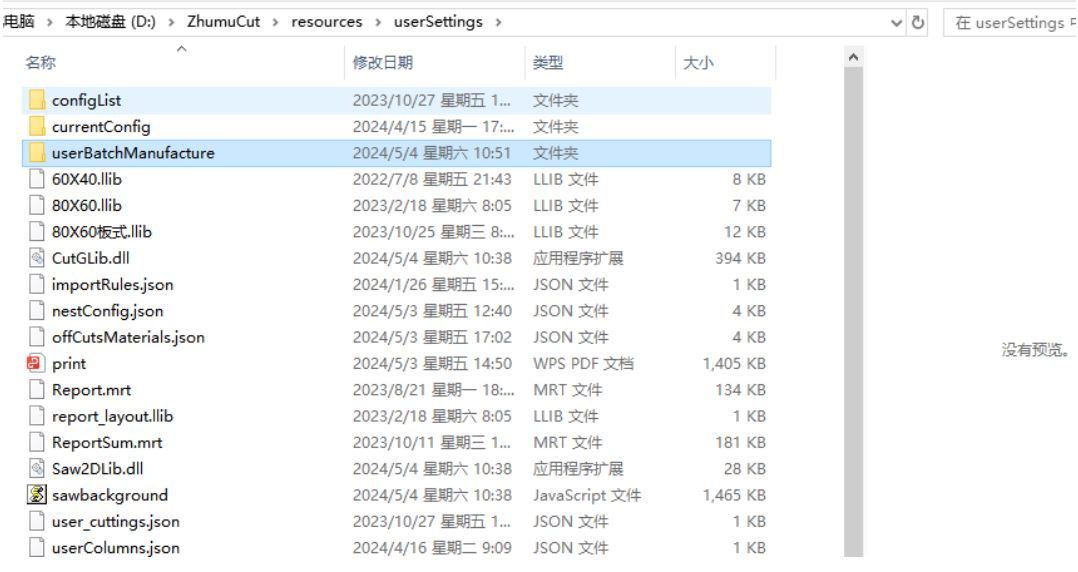1078x572 pixels.
Task: Select the sawbackground file name
Action: 110,495
